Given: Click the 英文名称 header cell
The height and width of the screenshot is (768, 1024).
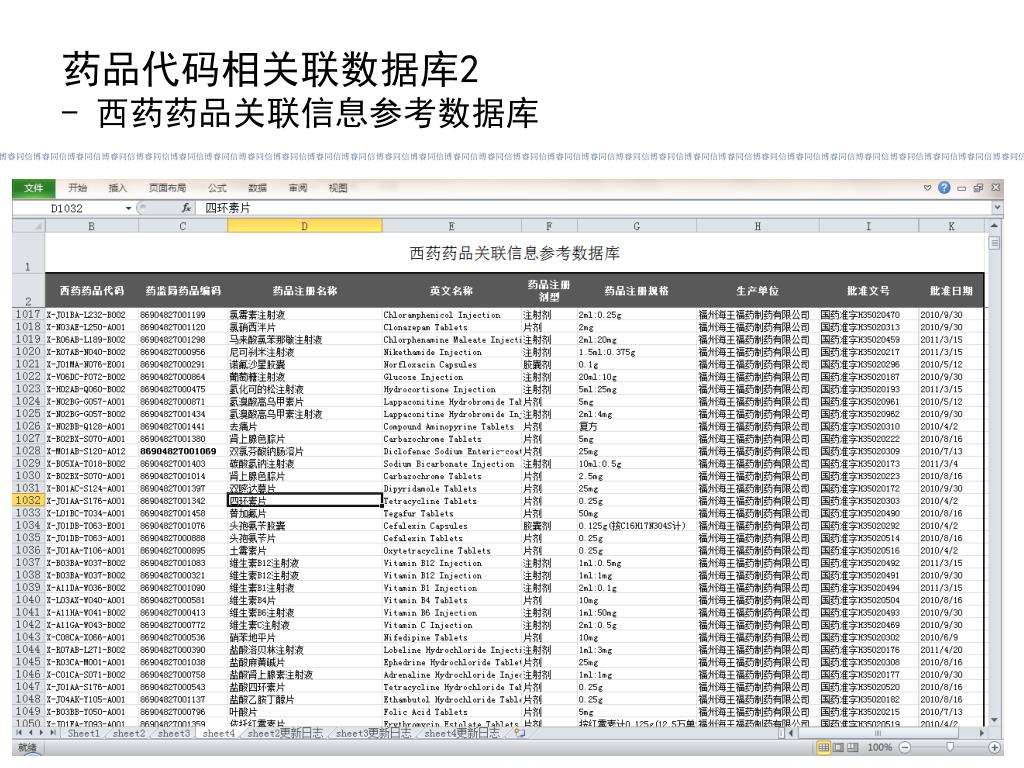Looking at the screenshot, I should pyautogui.click(x=451, y=291).
